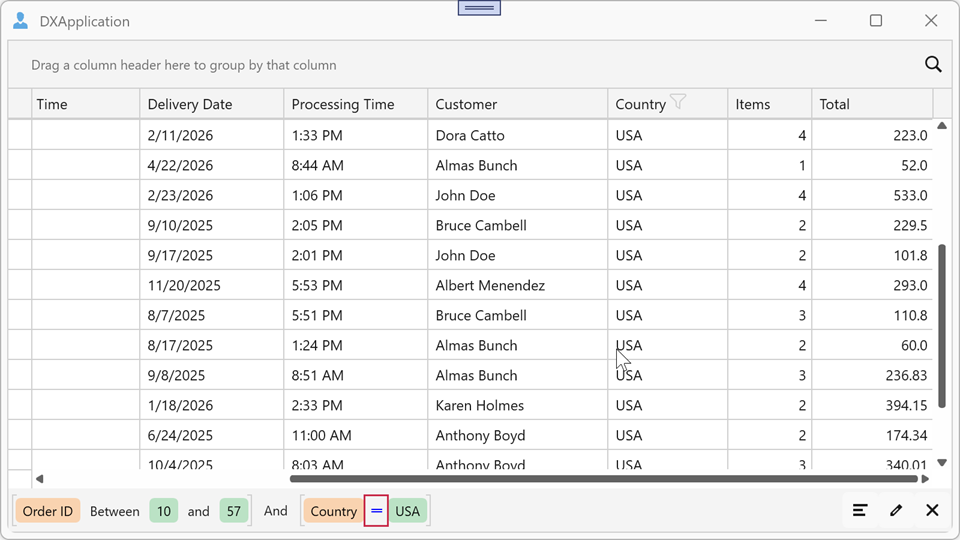
Task: Select delivery date 4/22/2026 cell
Action: click(212, 165)
